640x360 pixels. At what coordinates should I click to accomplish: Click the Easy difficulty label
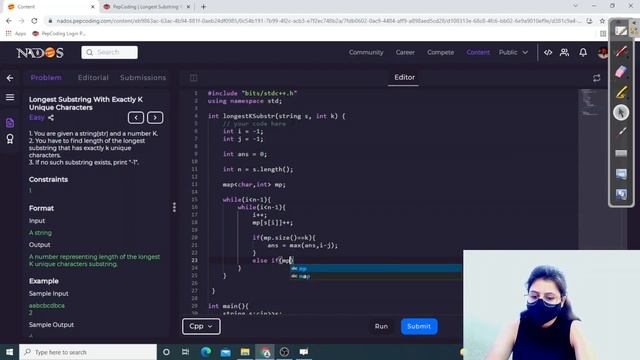[x=36, y=118]
